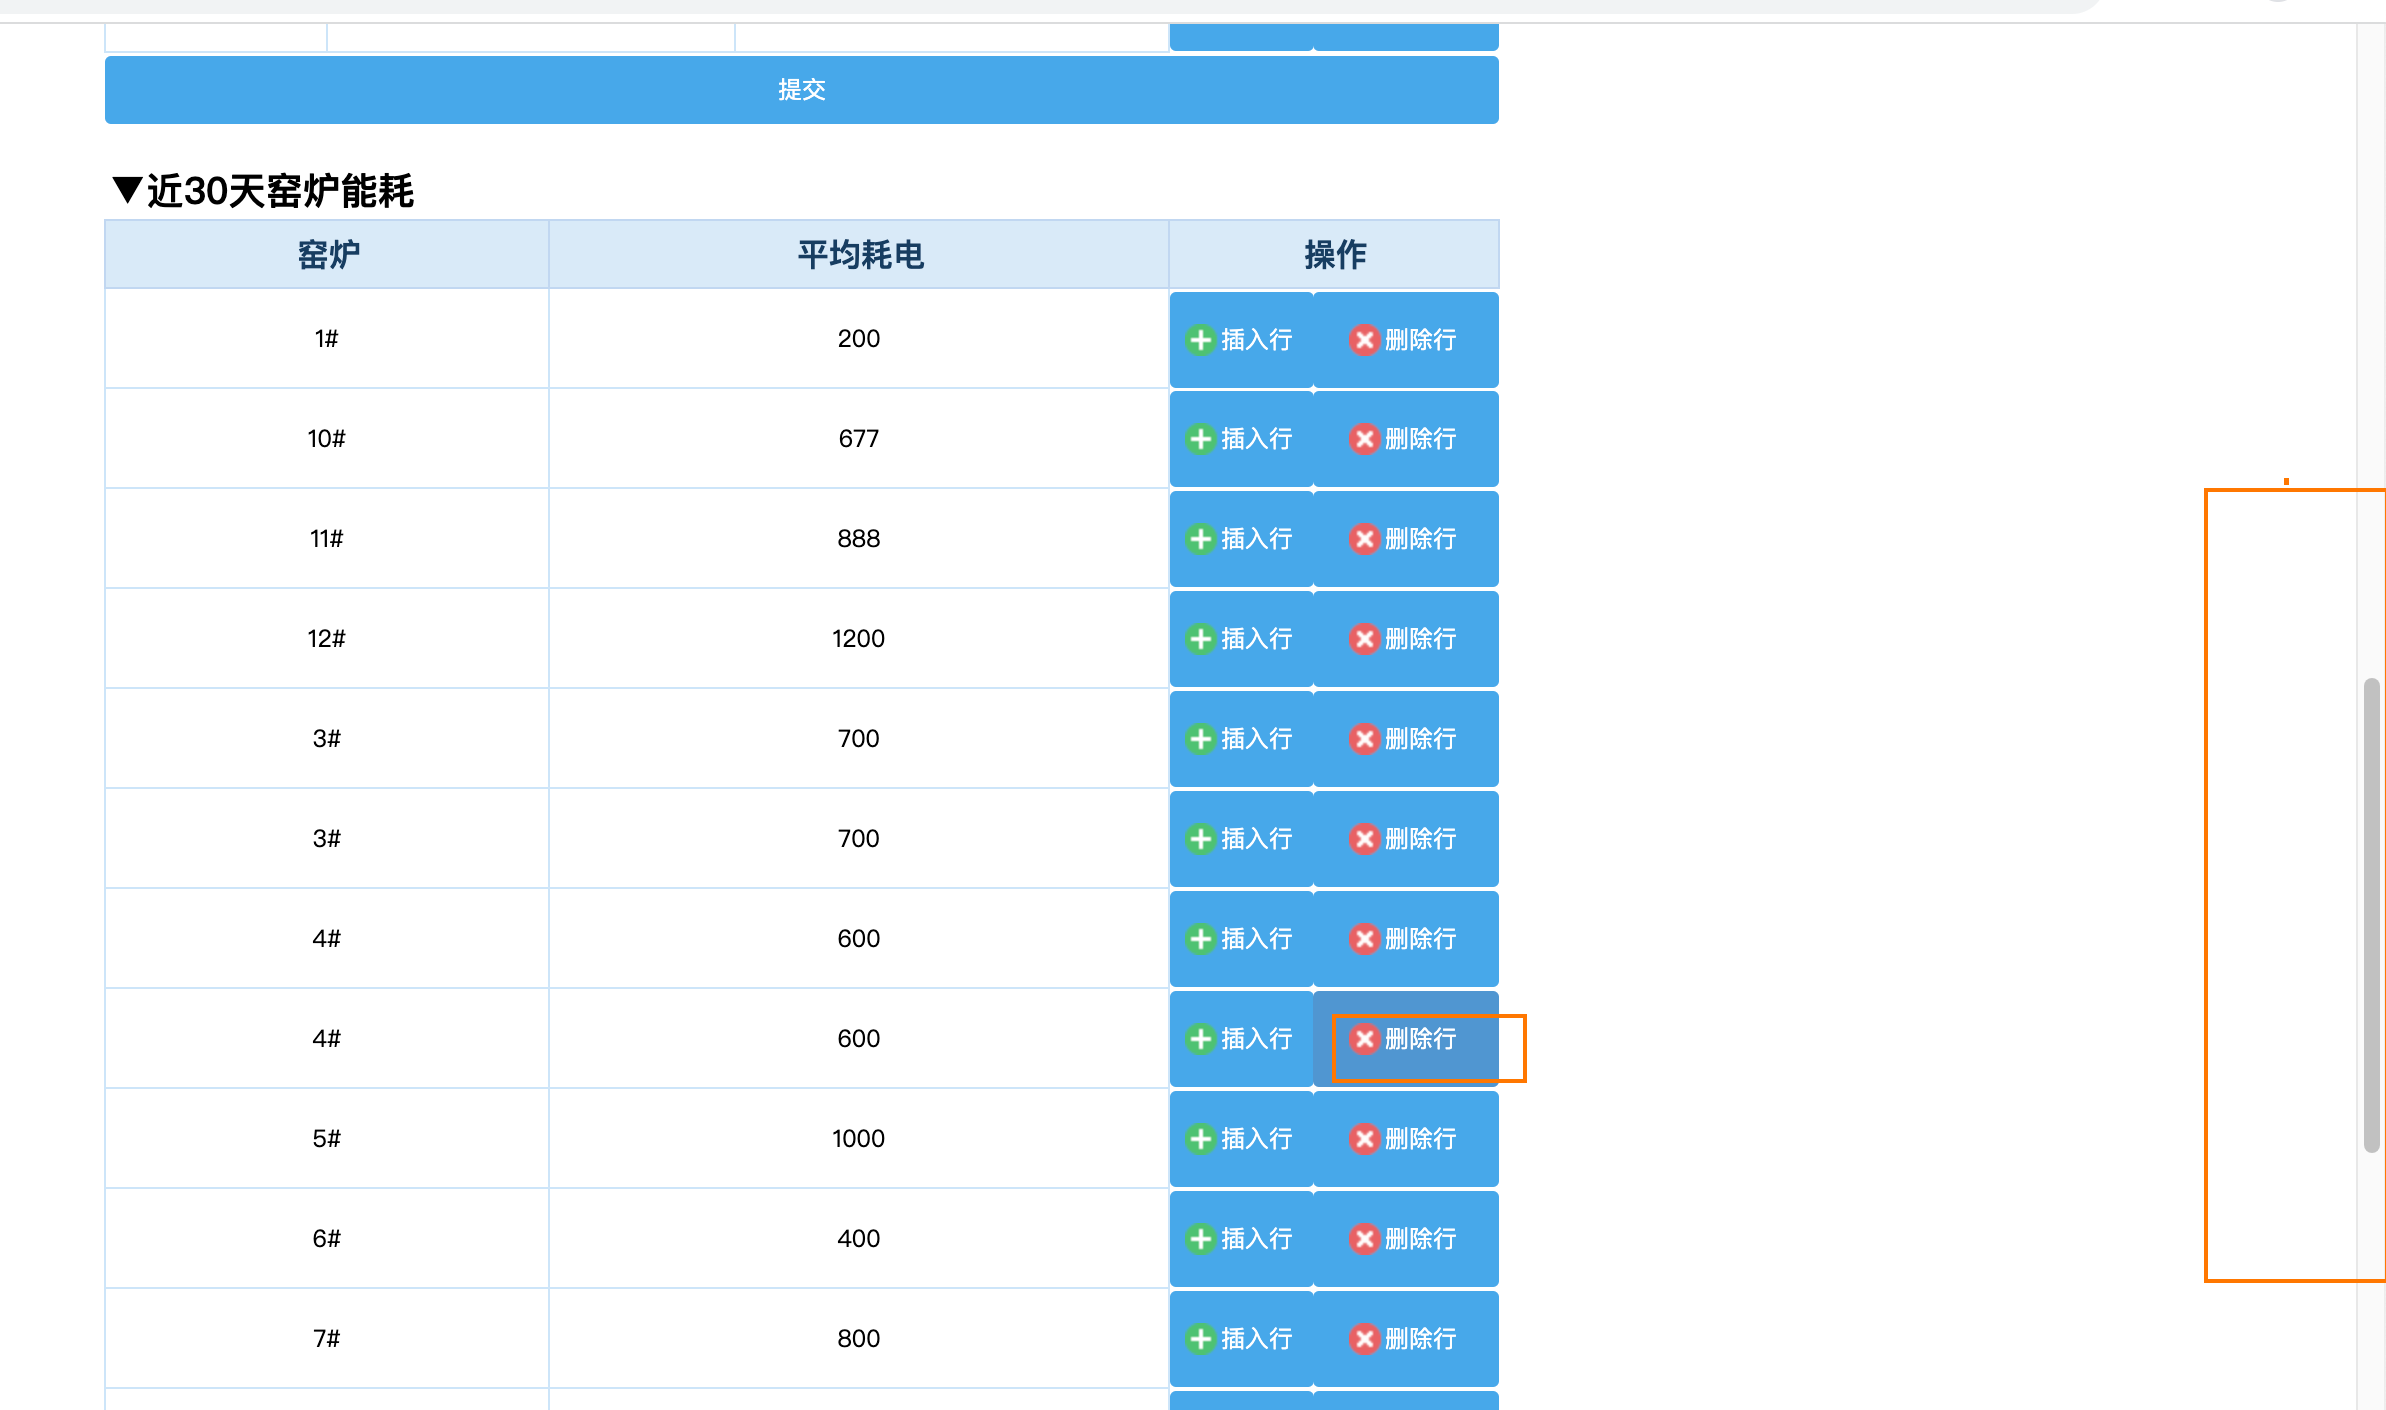Select the 7# kiln cell
This screenshot has height=1410, width=2386.
(x=327, y=1339)
